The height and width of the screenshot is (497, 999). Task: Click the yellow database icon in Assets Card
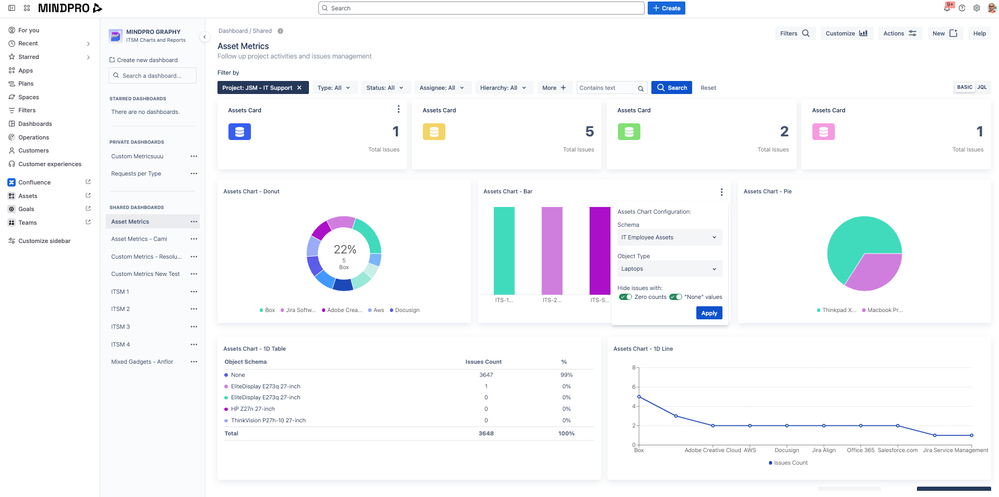[x=434, y=132]
